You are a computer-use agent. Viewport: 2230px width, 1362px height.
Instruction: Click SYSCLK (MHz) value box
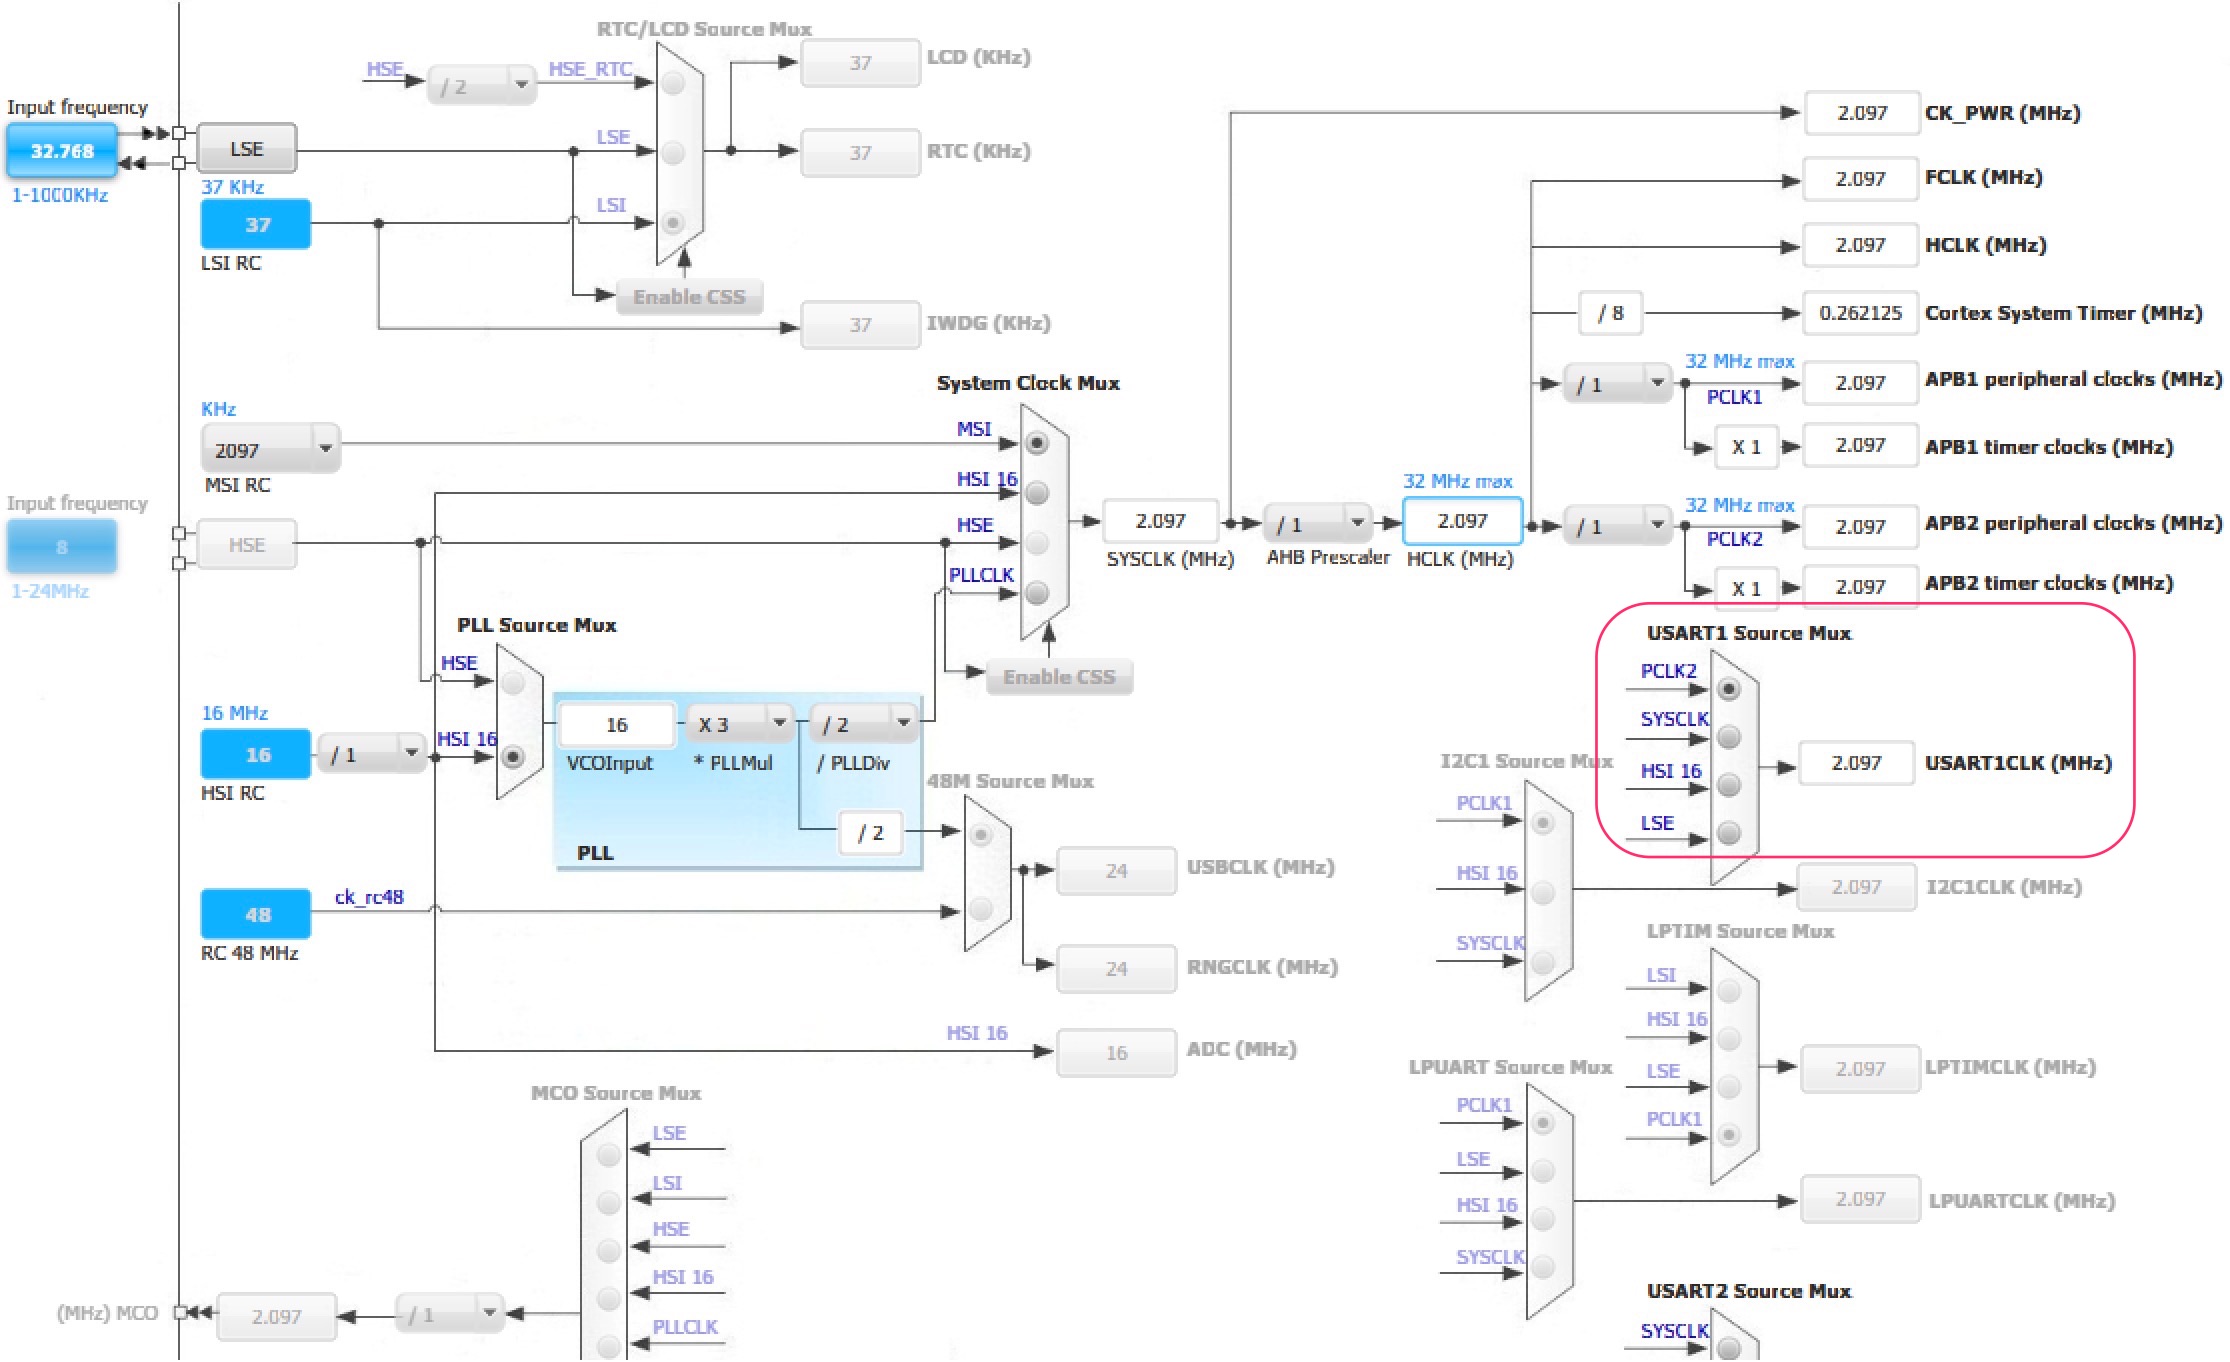pyautogui.click(x=1161, y=521)
